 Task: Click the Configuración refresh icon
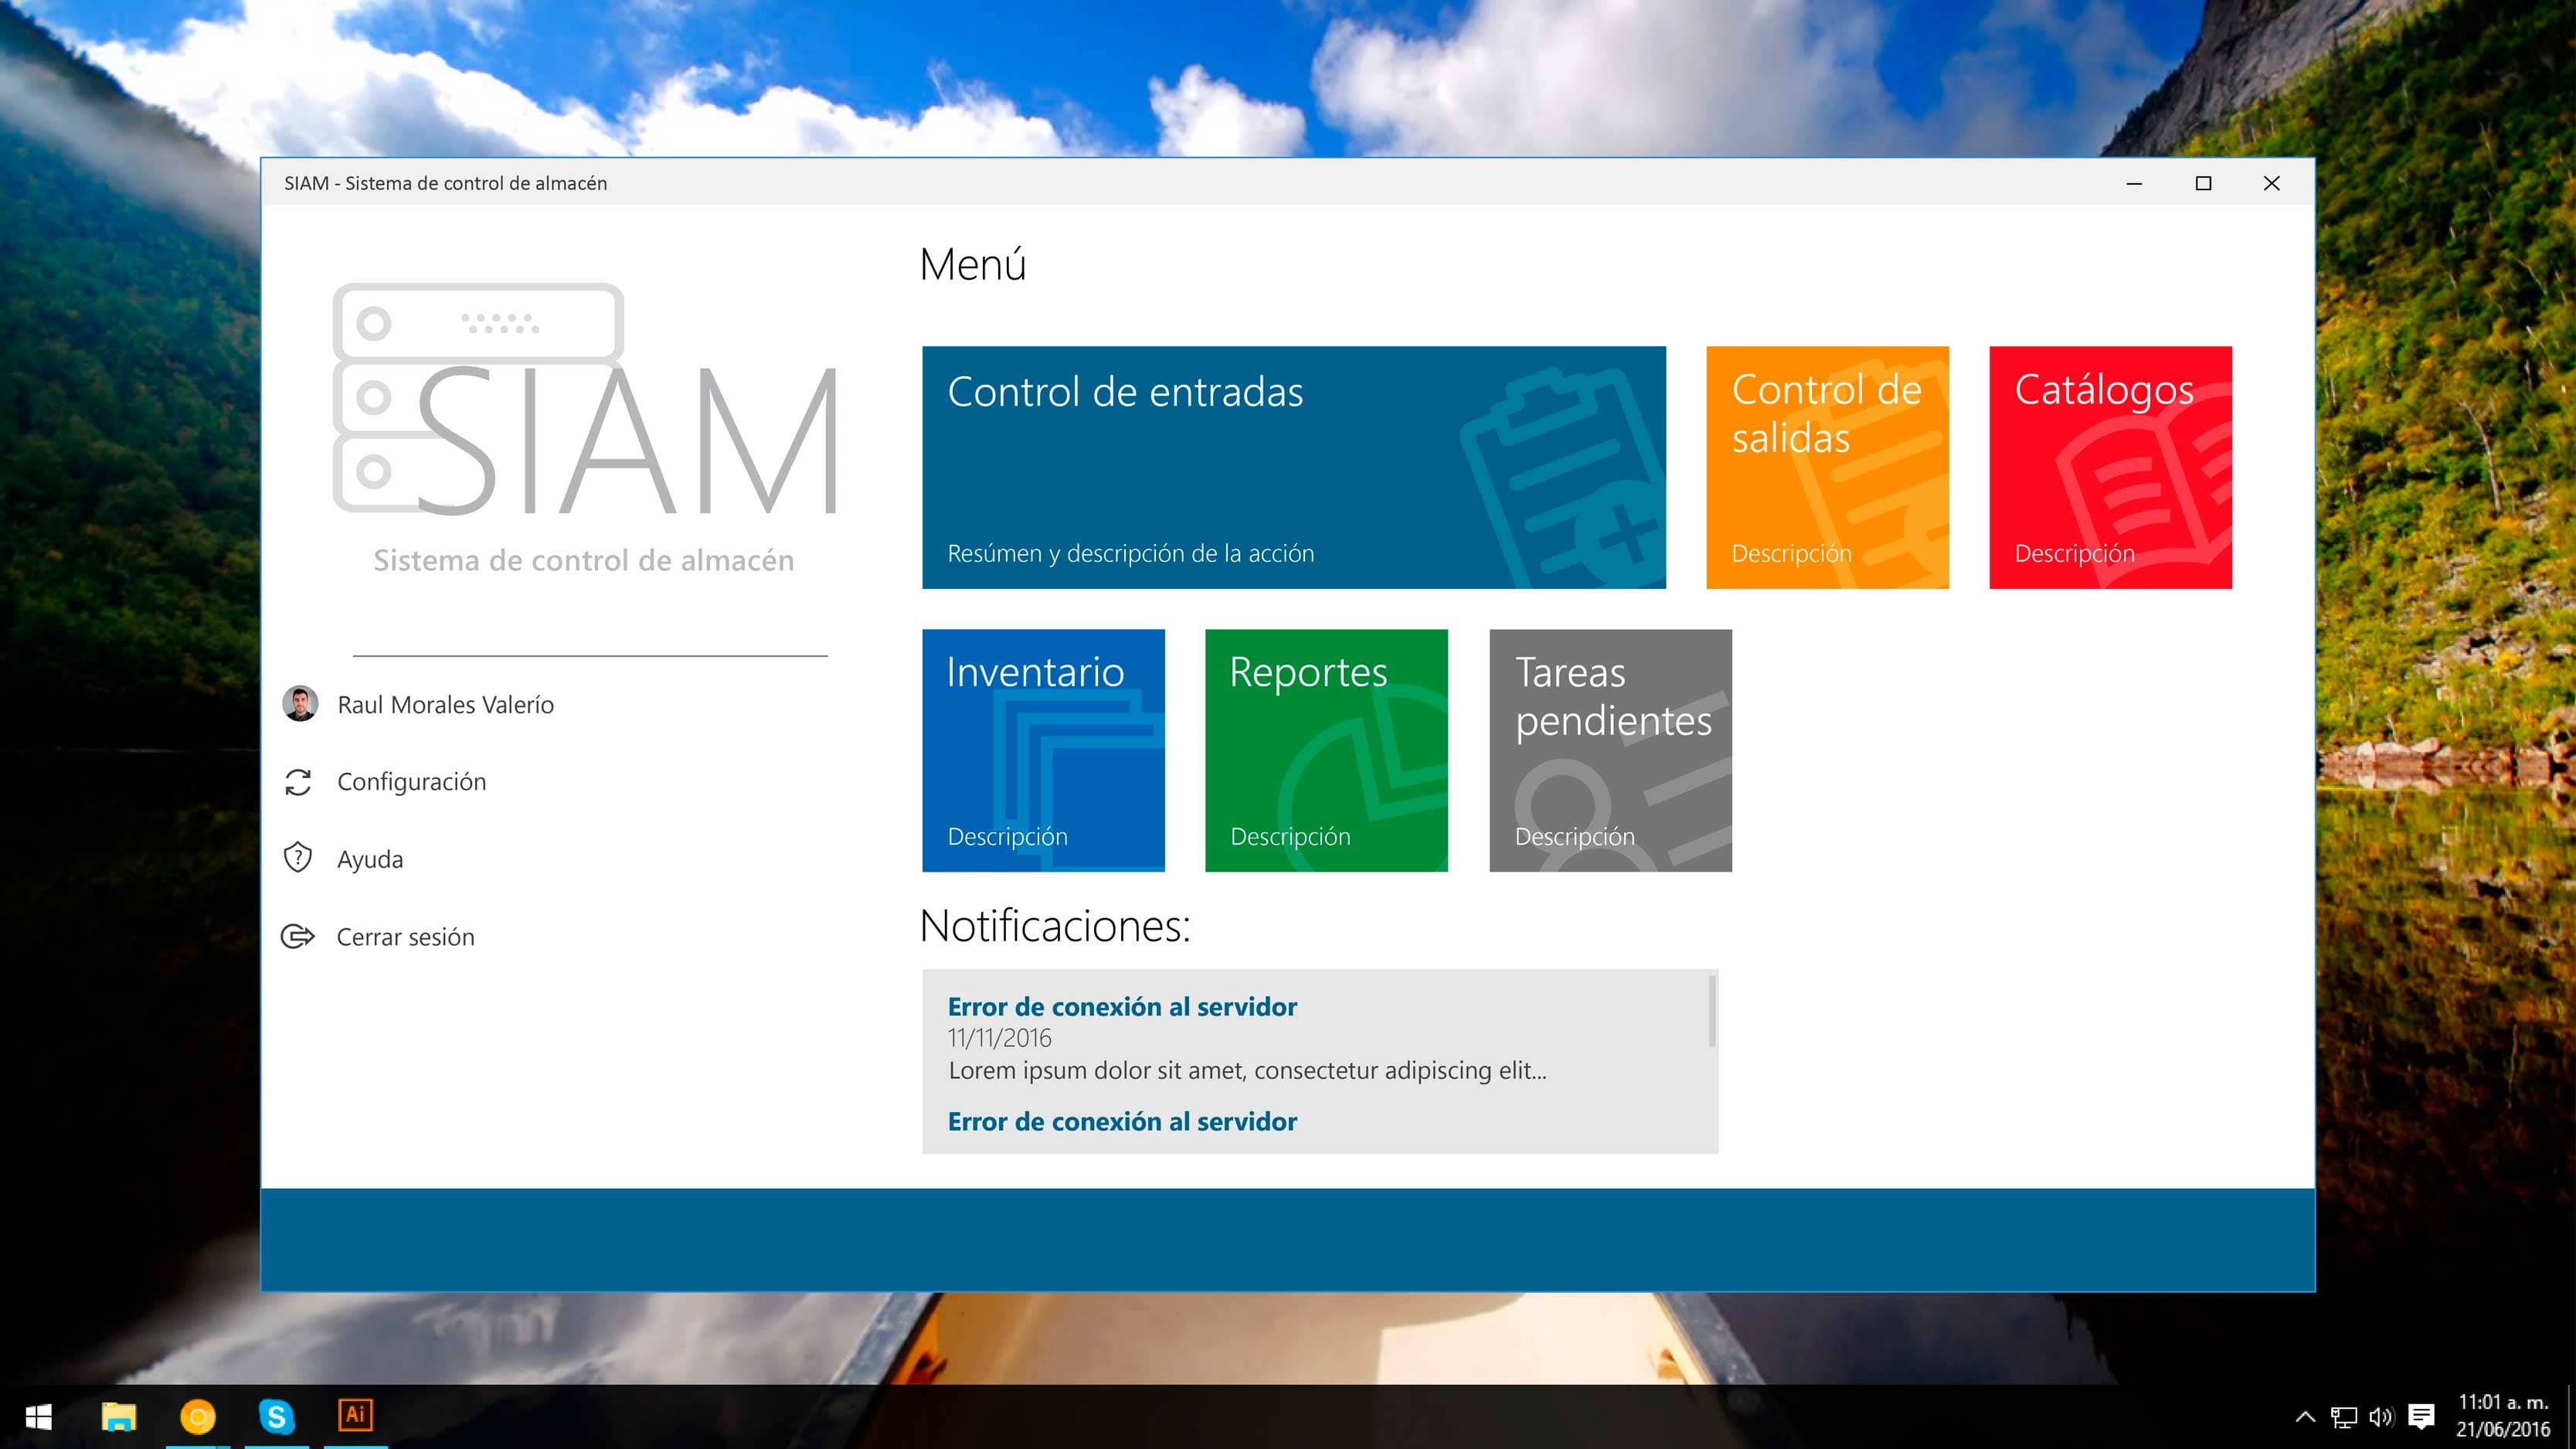[x=298, y=782]
